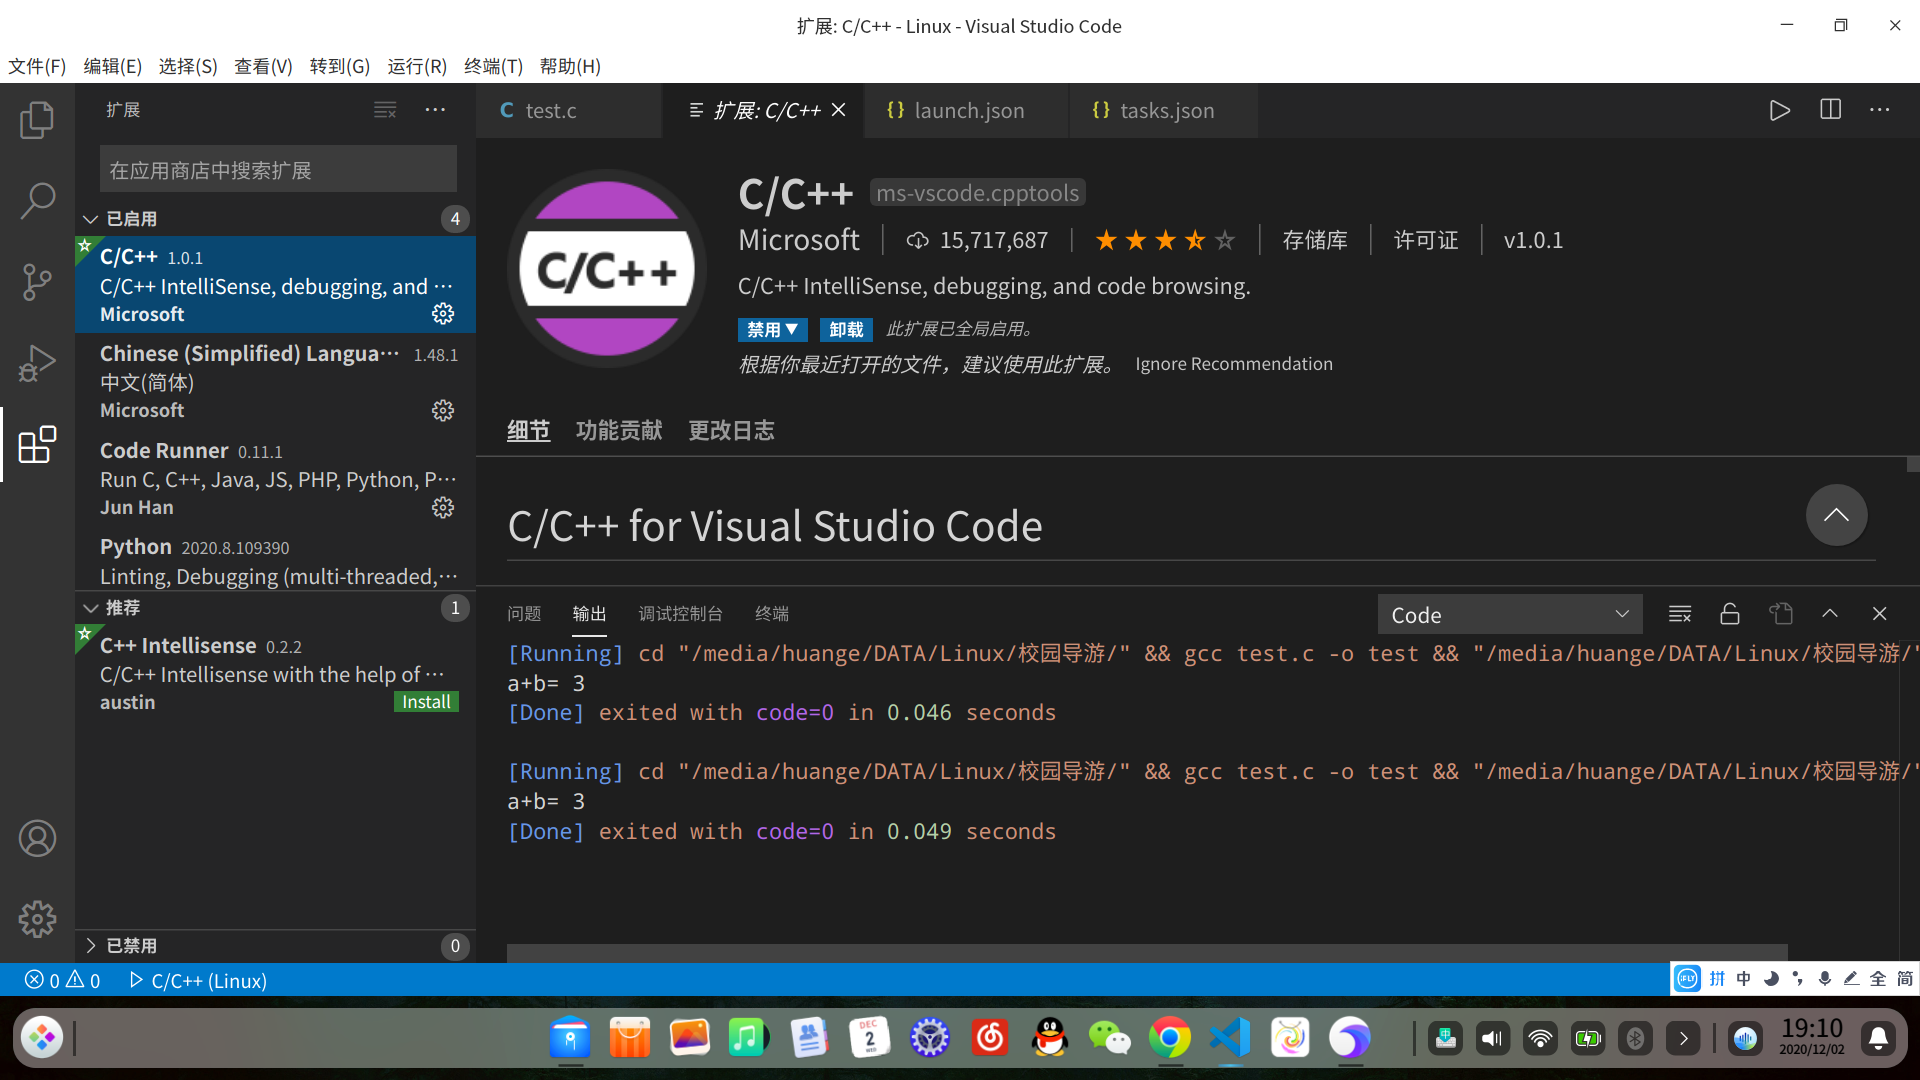Run code with the play button
This screenshot has height=1080, width=1920.
(1779, 110)
